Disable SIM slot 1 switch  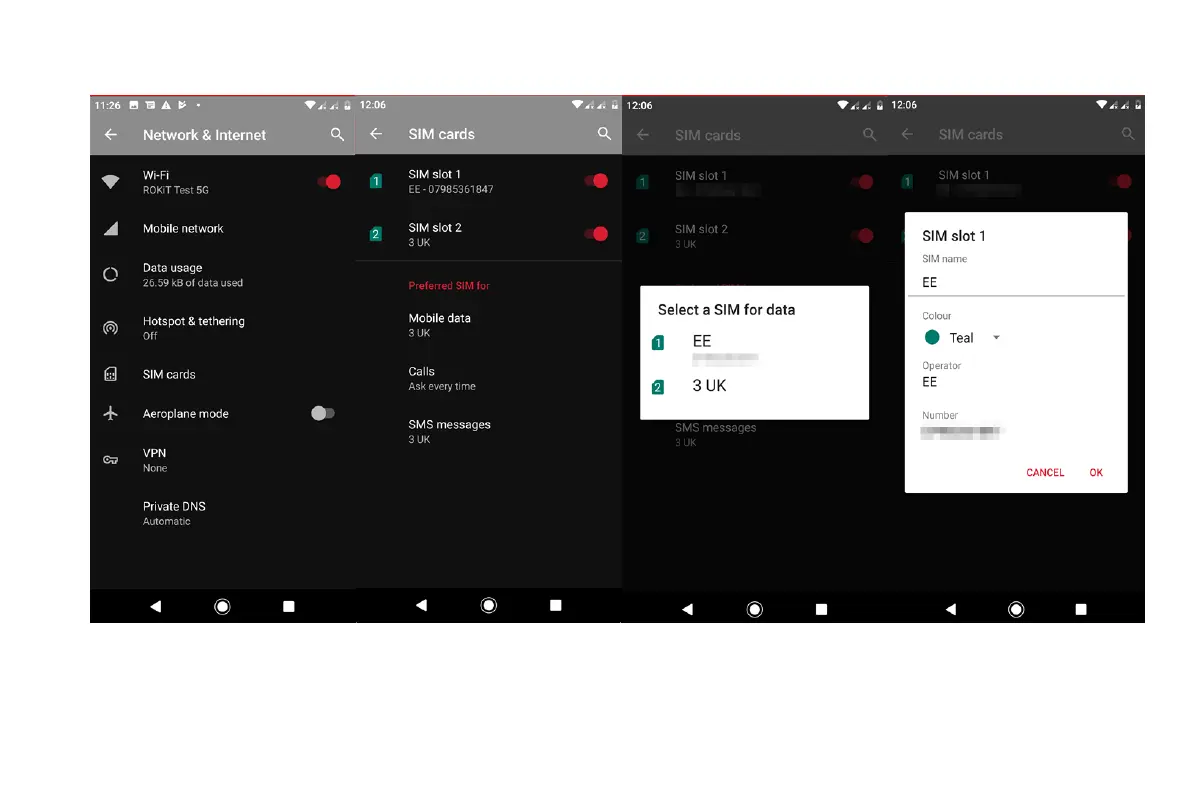pos(596,181)
